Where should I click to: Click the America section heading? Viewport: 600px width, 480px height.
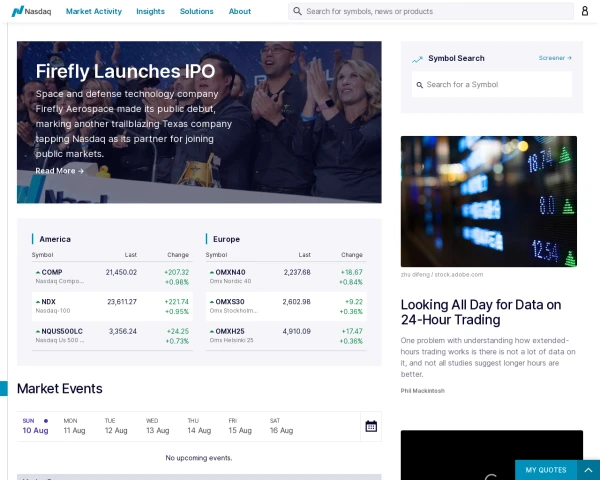coord(55,239)
